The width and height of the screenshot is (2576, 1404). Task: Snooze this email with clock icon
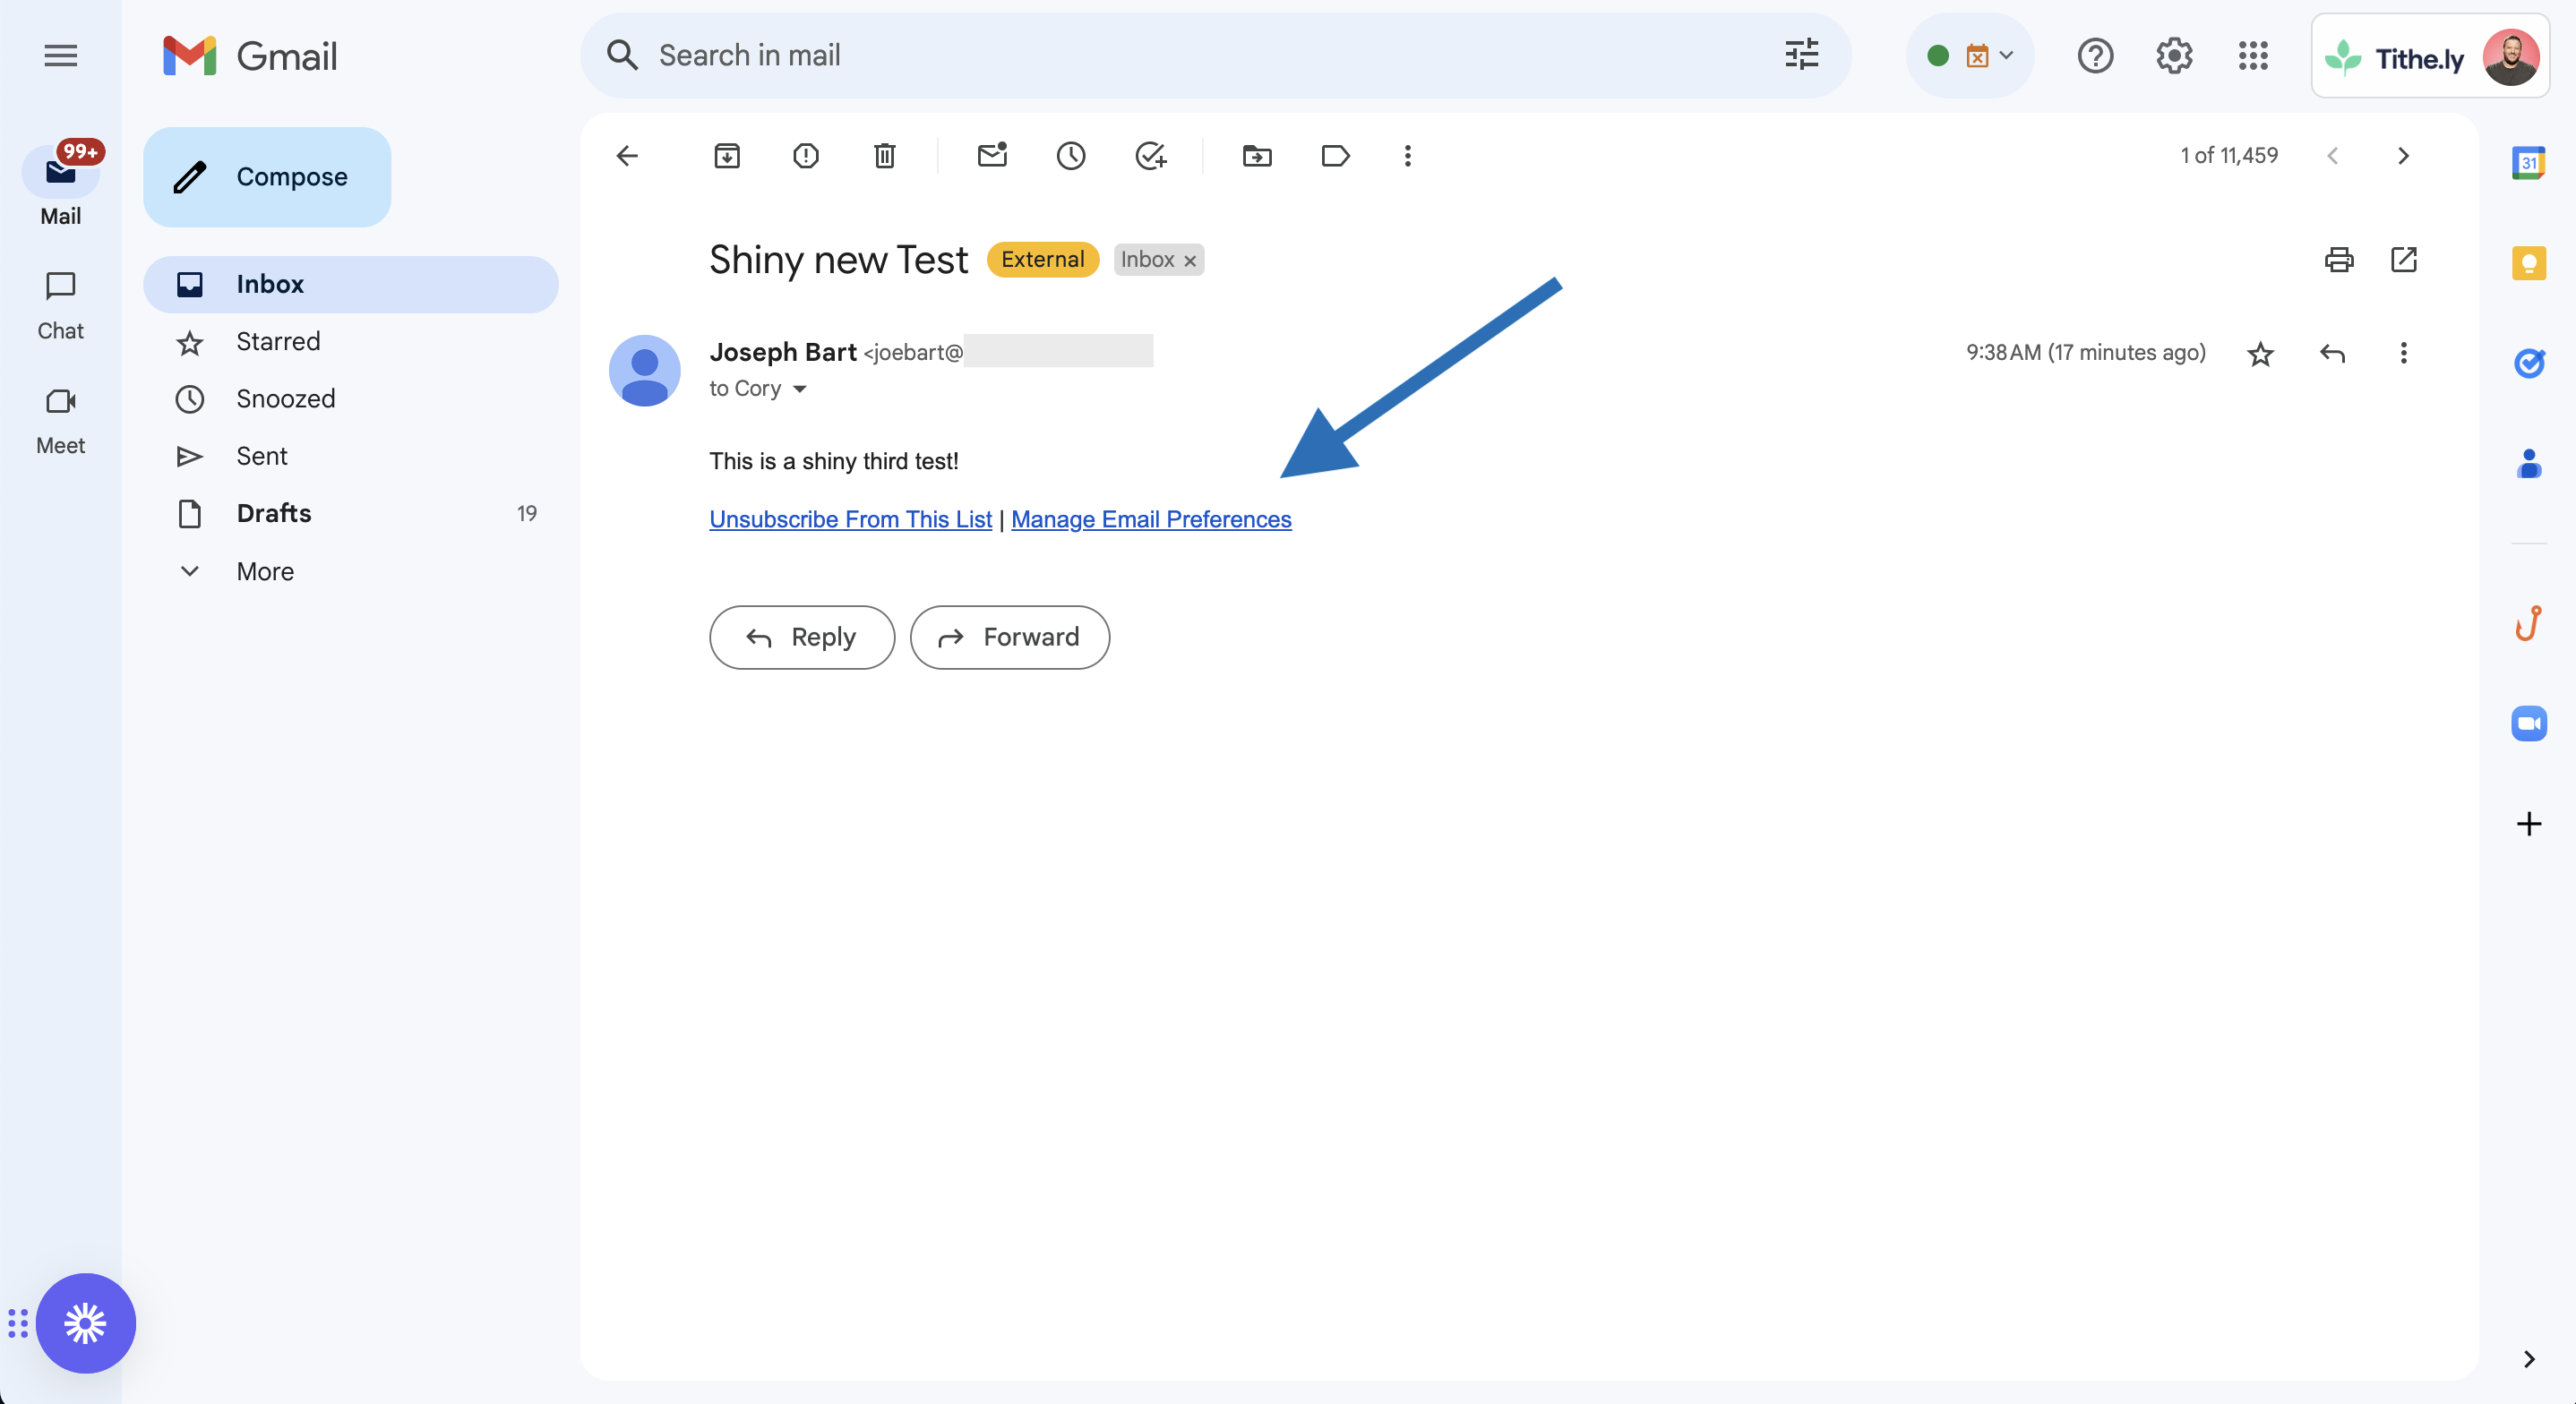click(x=1071, y=156)
